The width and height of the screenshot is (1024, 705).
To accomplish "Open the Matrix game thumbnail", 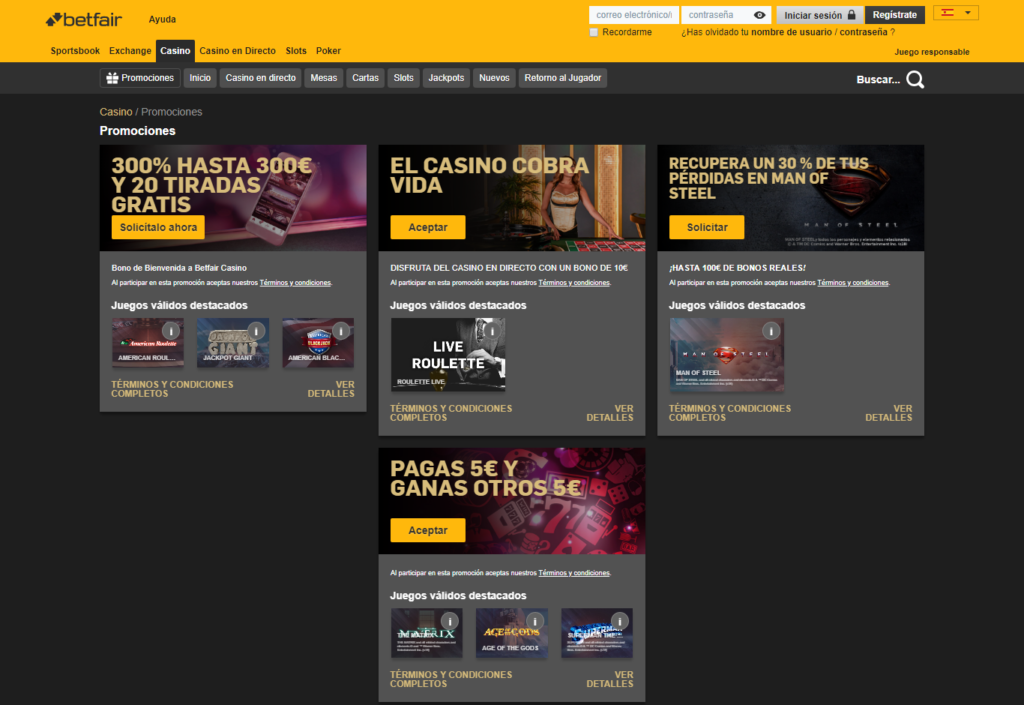I will click(425, 633).
